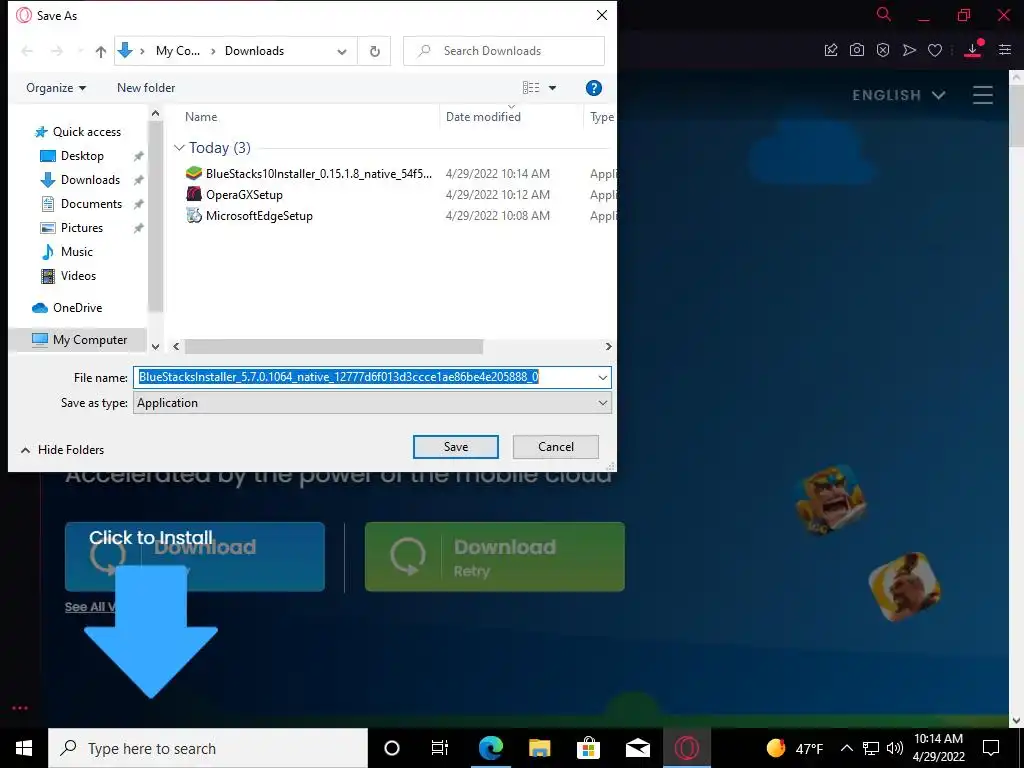Viewport: 1024px width, 768px height.
Task: Click the Cancel button
Action: tap(556, 447)
